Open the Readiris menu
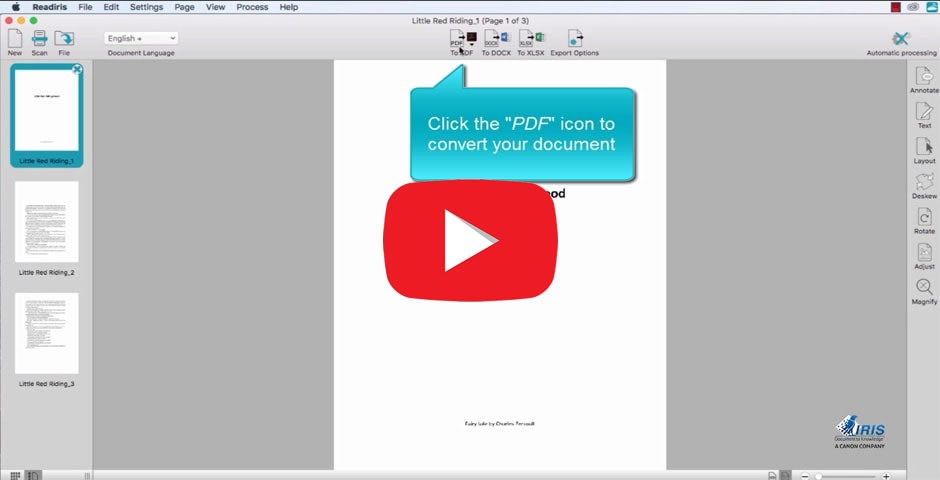The width and height of the screenshot is (940, 480). click(50, 7)
